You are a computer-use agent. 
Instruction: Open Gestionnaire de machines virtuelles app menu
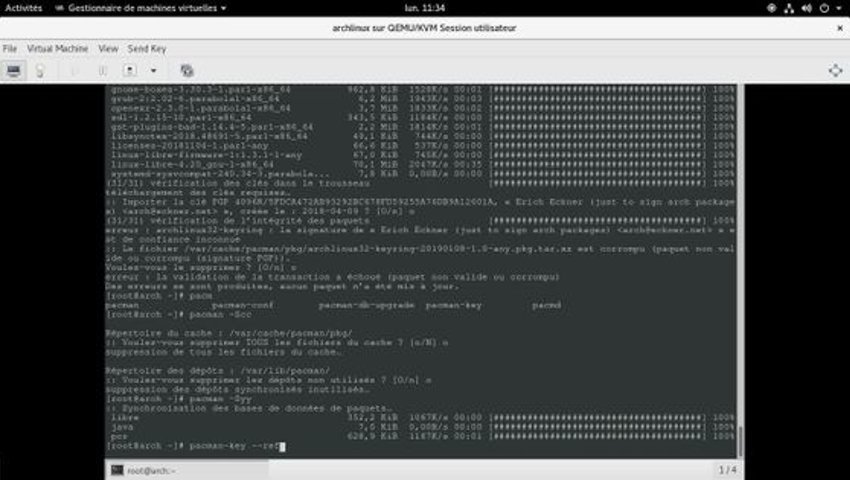(141, 8)
